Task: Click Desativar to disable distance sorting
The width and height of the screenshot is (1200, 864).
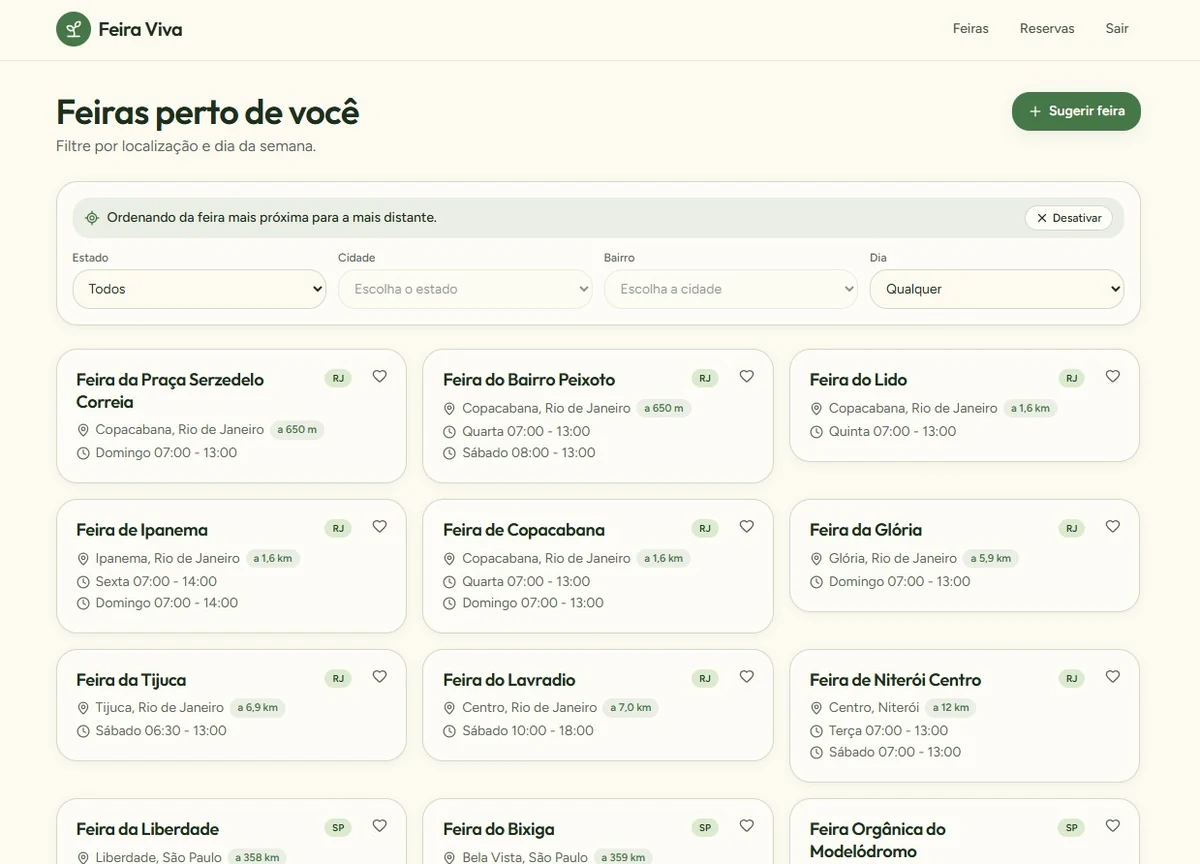Action: click(x=1069, y=218)
